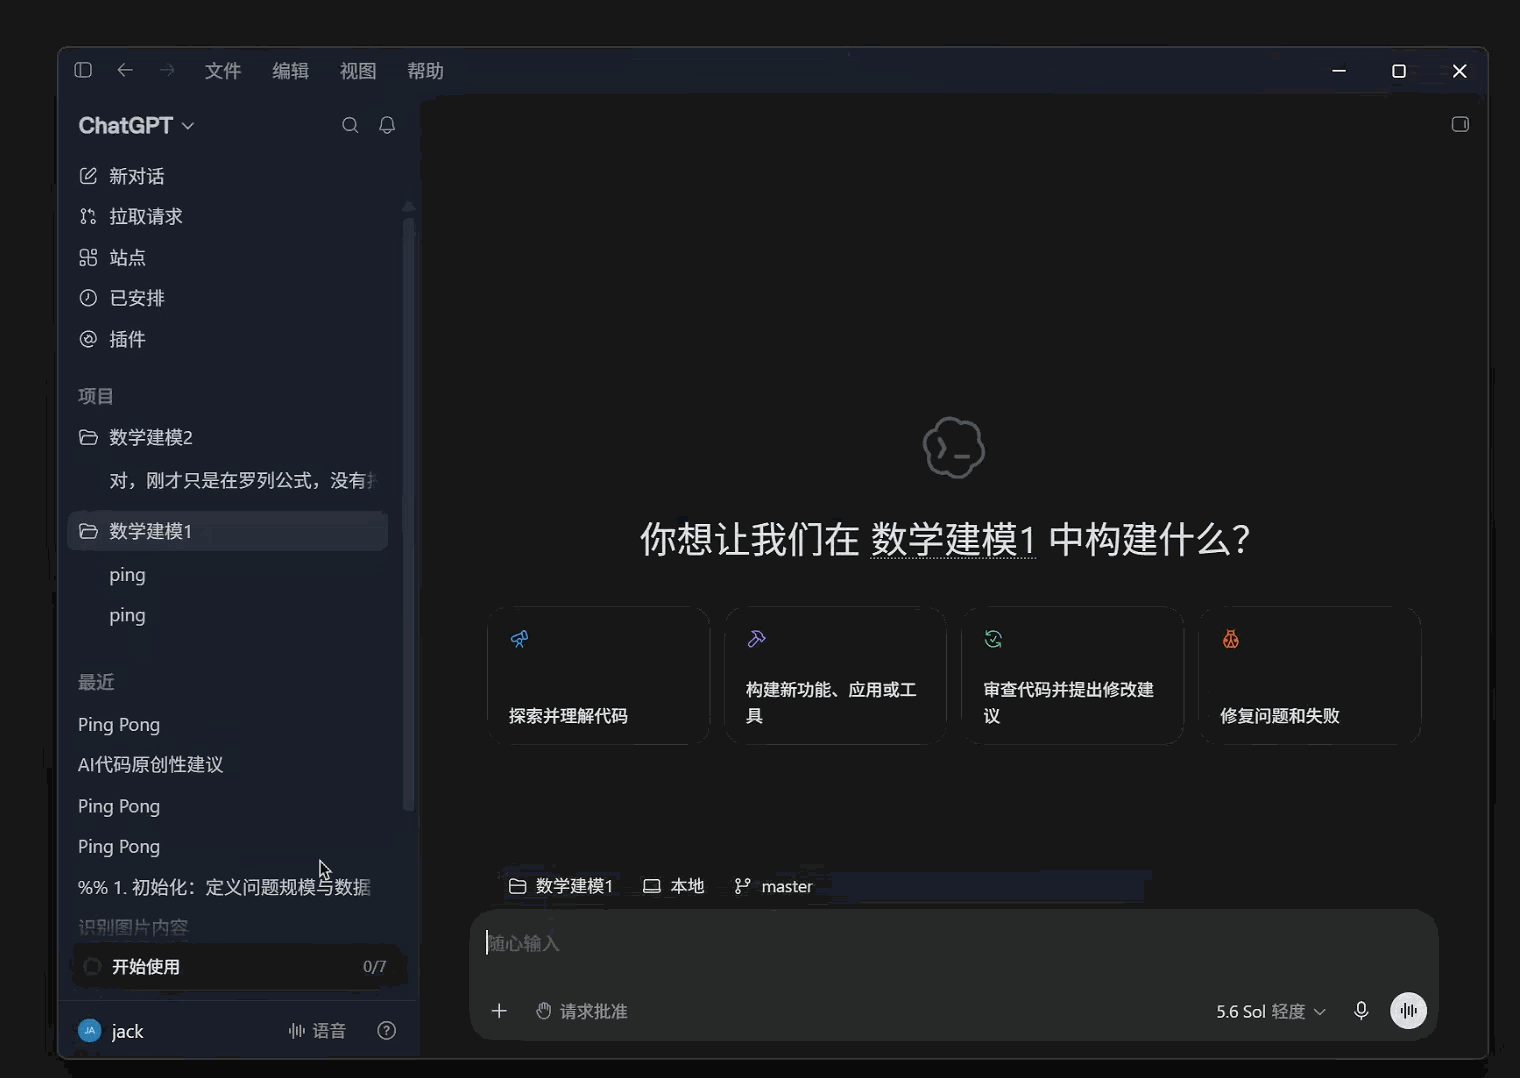Image resolution: width=1520 pixels, height=1078 pixels.
Task: Expand the ChatGPT workspace dropdown
Action: 137,125
